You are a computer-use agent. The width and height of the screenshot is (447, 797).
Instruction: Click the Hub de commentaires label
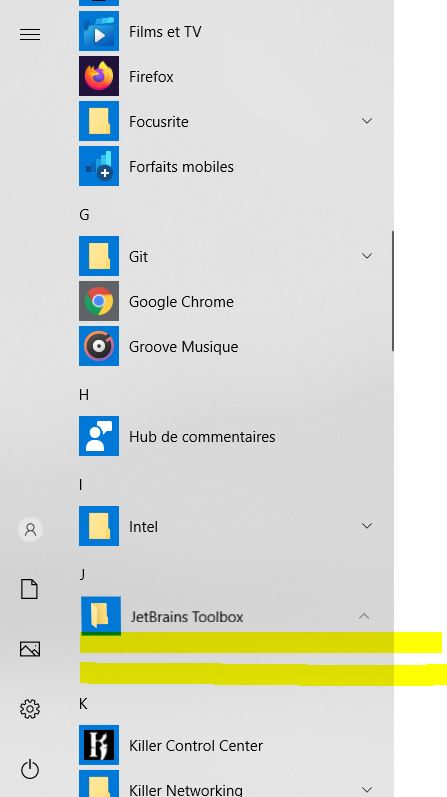click(x=202, y=437)
